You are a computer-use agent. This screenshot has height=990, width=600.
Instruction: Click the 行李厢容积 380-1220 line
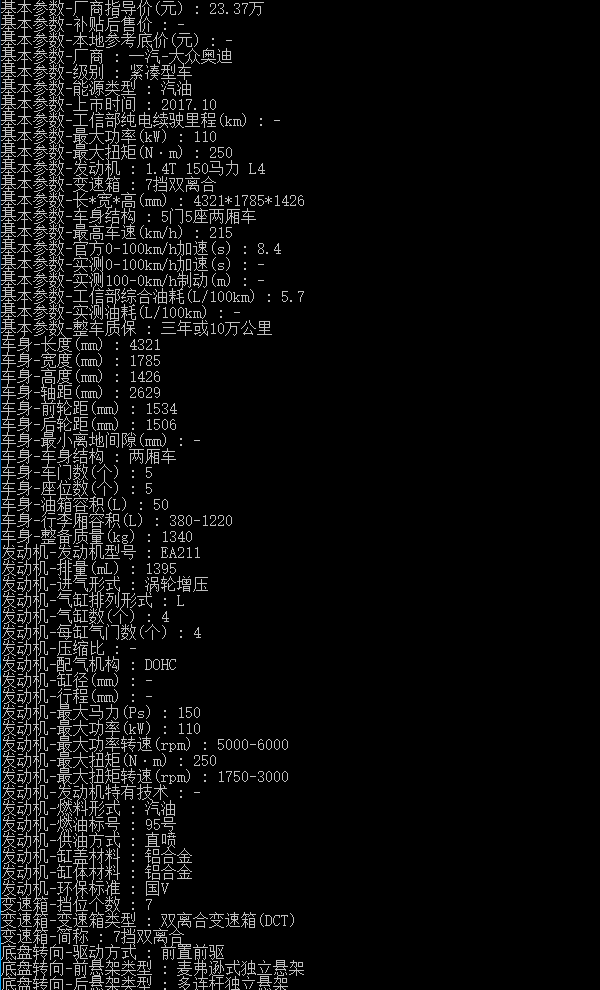coord(116,521)
